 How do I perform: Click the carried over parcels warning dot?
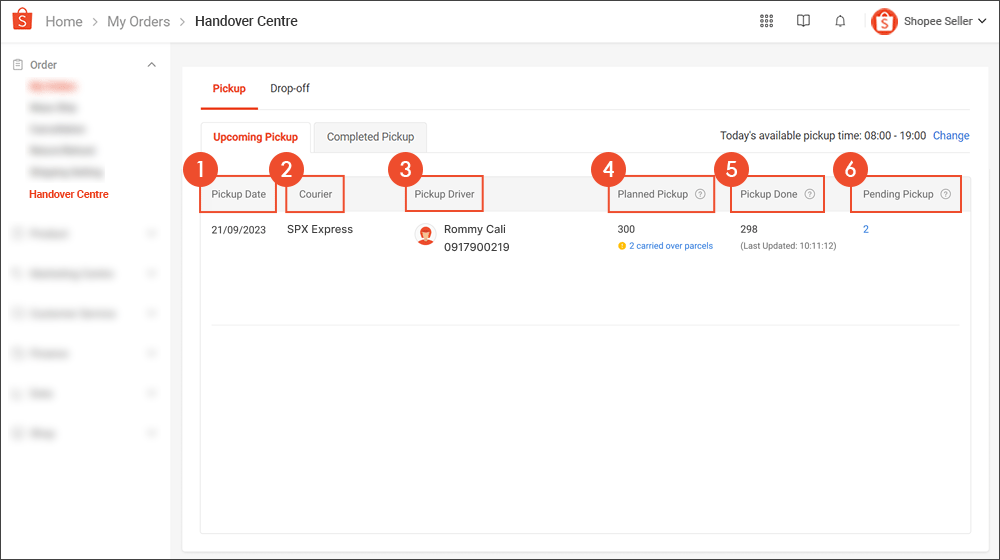[622, 246]
